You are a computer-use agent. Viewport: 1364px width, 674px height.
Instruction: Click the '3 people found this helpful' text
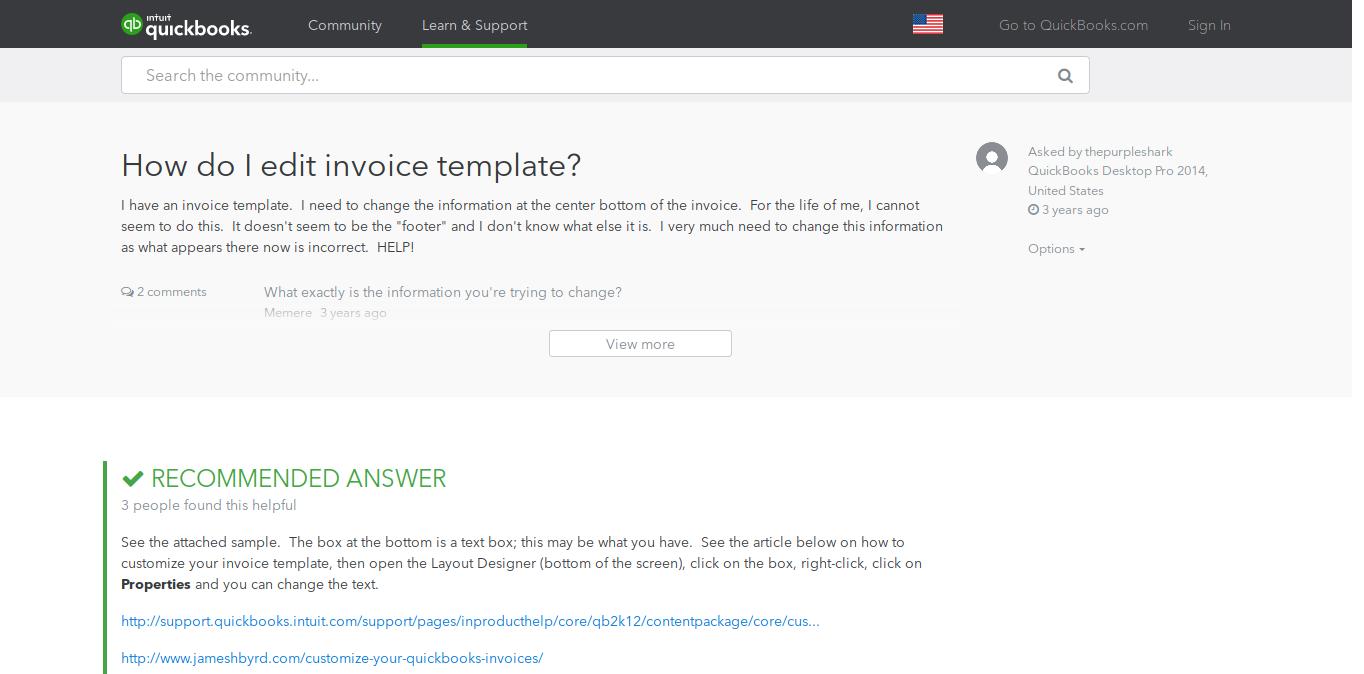click(209, 505)
